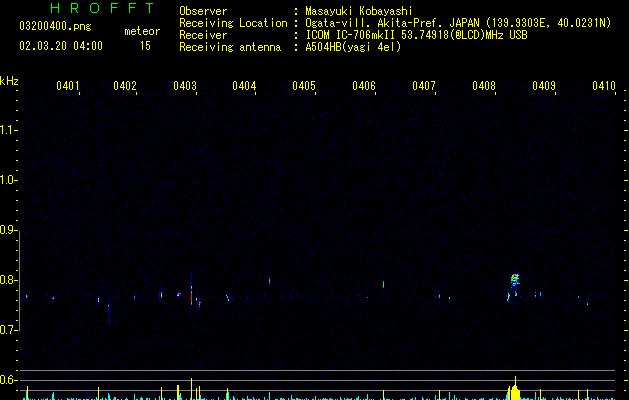
Task: Click the date stamp 02.03.20 04:00
Action: [61, 46]
